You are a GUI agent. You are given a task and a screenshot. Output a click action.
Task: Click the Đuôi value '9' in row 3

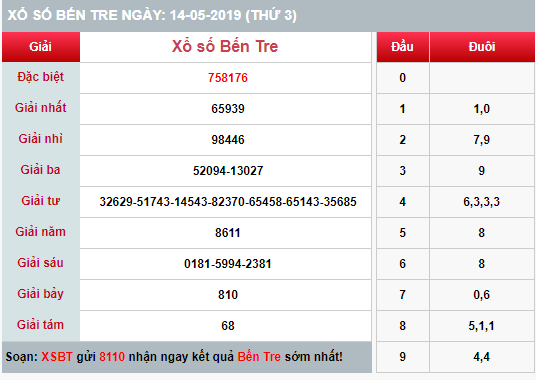(x=482, y=171)
